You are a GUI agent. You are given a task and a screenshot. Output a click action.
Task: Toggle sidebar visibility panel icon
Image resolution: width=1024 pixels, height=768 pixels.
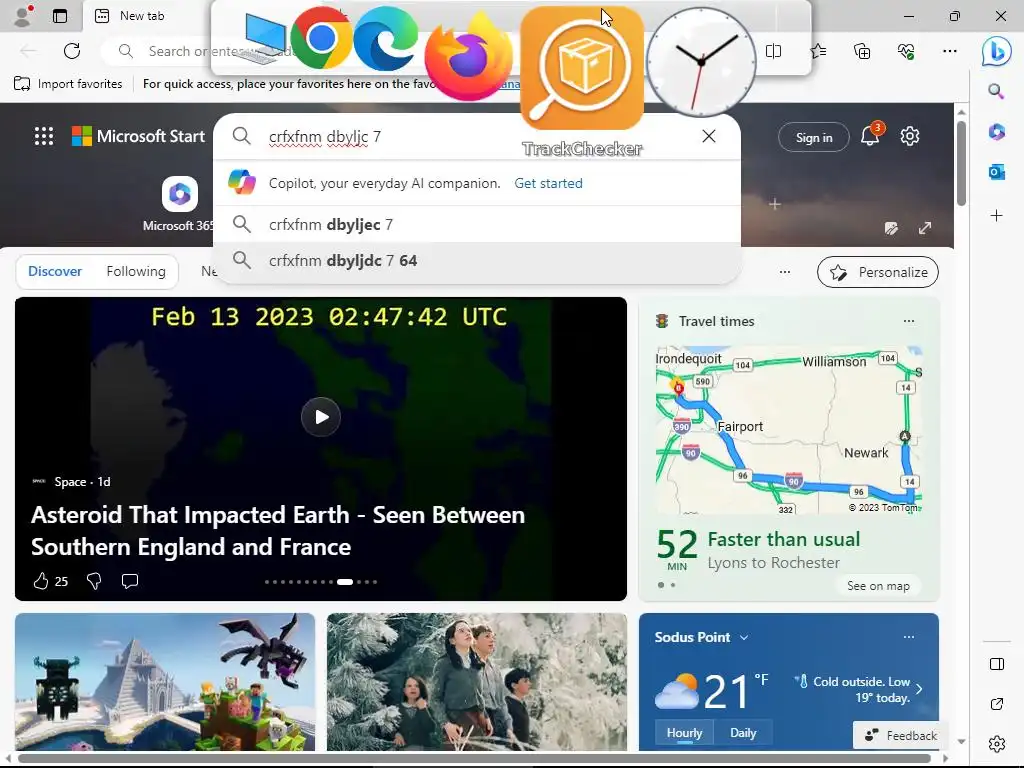coord(997,664)
